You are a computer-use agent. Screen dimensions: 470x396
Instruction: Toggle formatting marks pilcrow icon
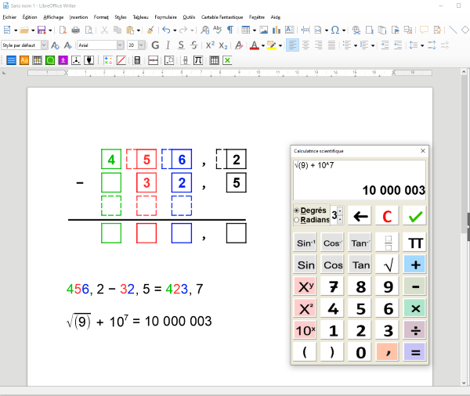tap(230, 30)
